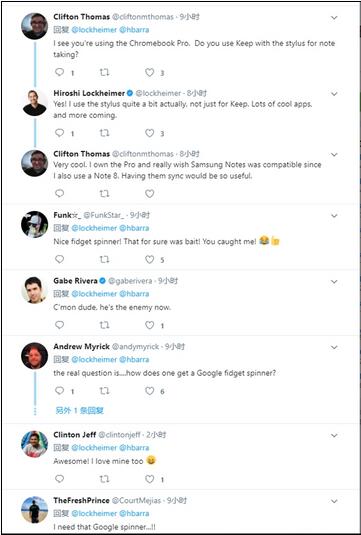
Task: Retweet Hiroshi Lockheimer's stylus reply
Action: (x=104, y=133)
